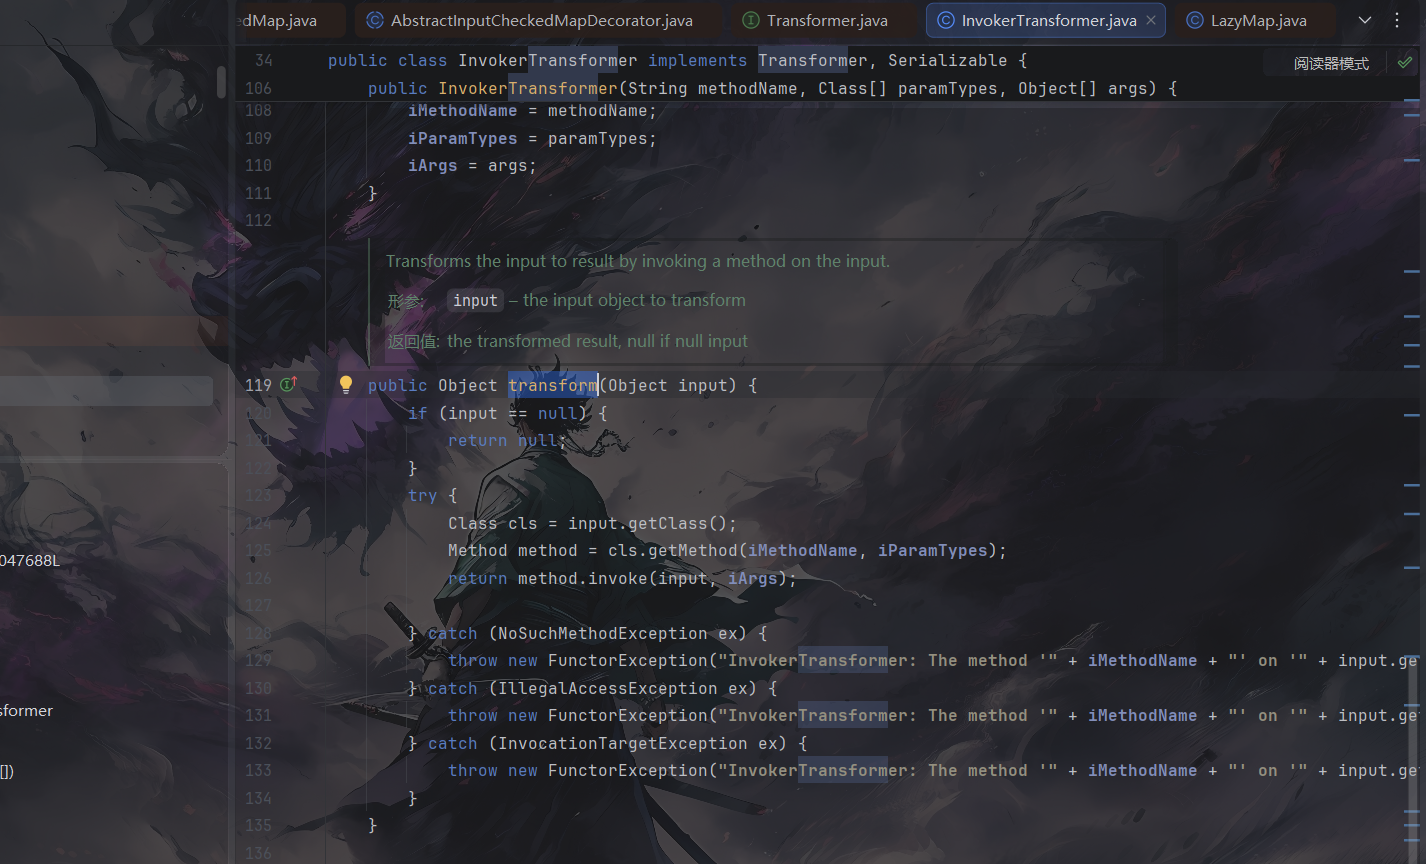Click the interface icon on Transformer.java tab
The width and height of the screenshot is (1426, 864).
click(751, 20)
